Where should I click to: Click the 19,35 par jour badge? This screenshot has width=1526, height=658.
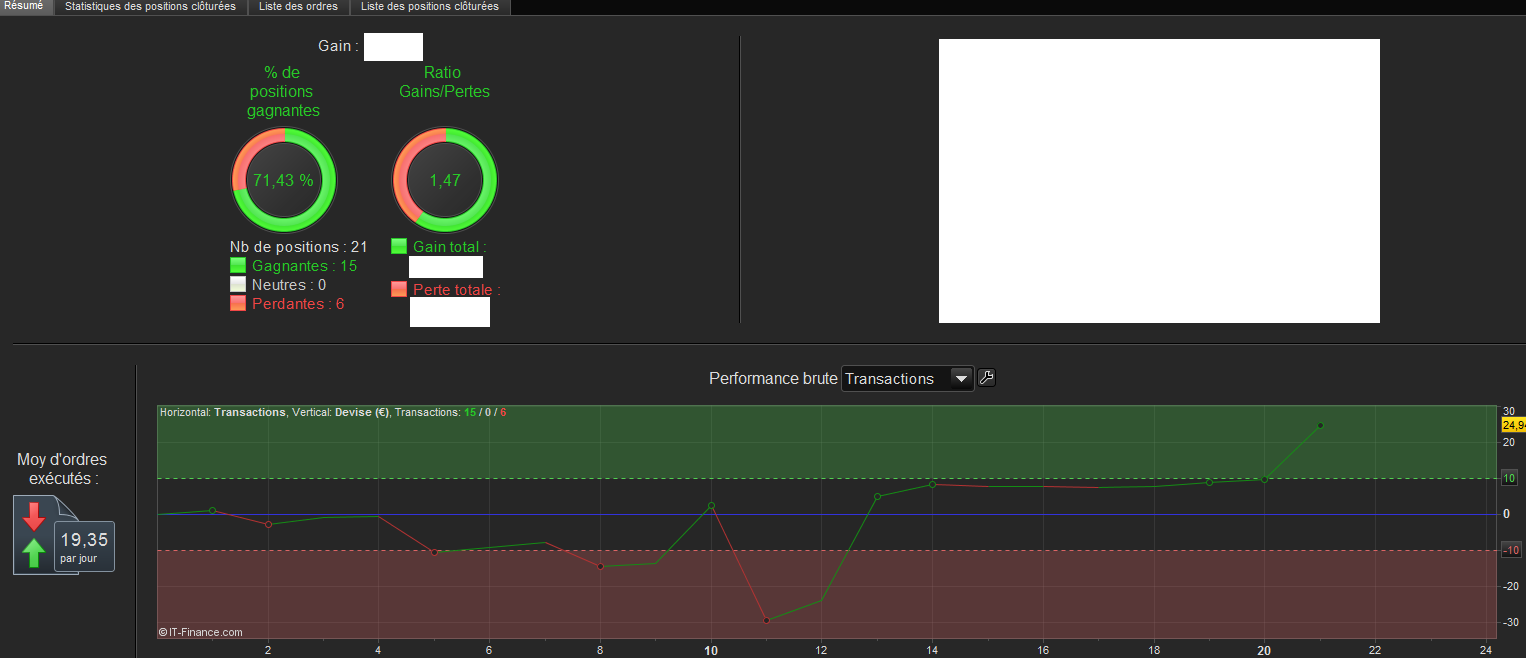point(84,546)
